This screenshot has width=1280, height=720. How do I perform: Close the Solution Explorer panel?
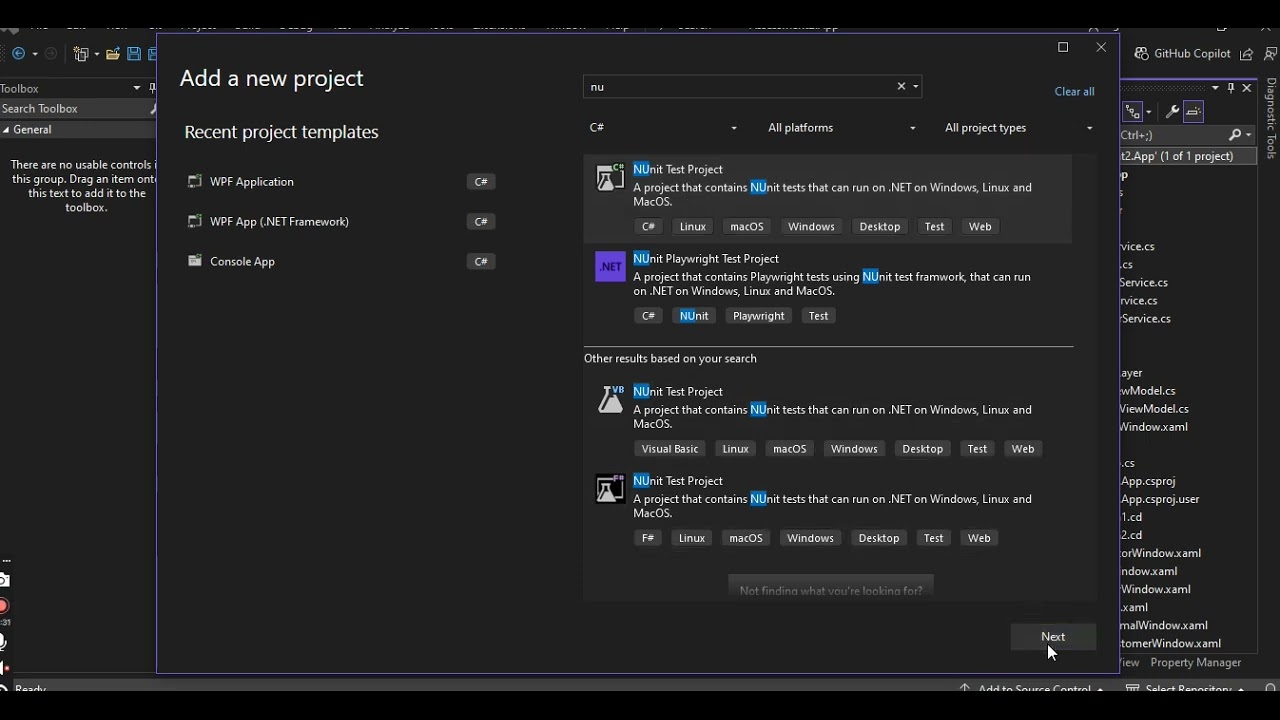tap(1247, 88)
